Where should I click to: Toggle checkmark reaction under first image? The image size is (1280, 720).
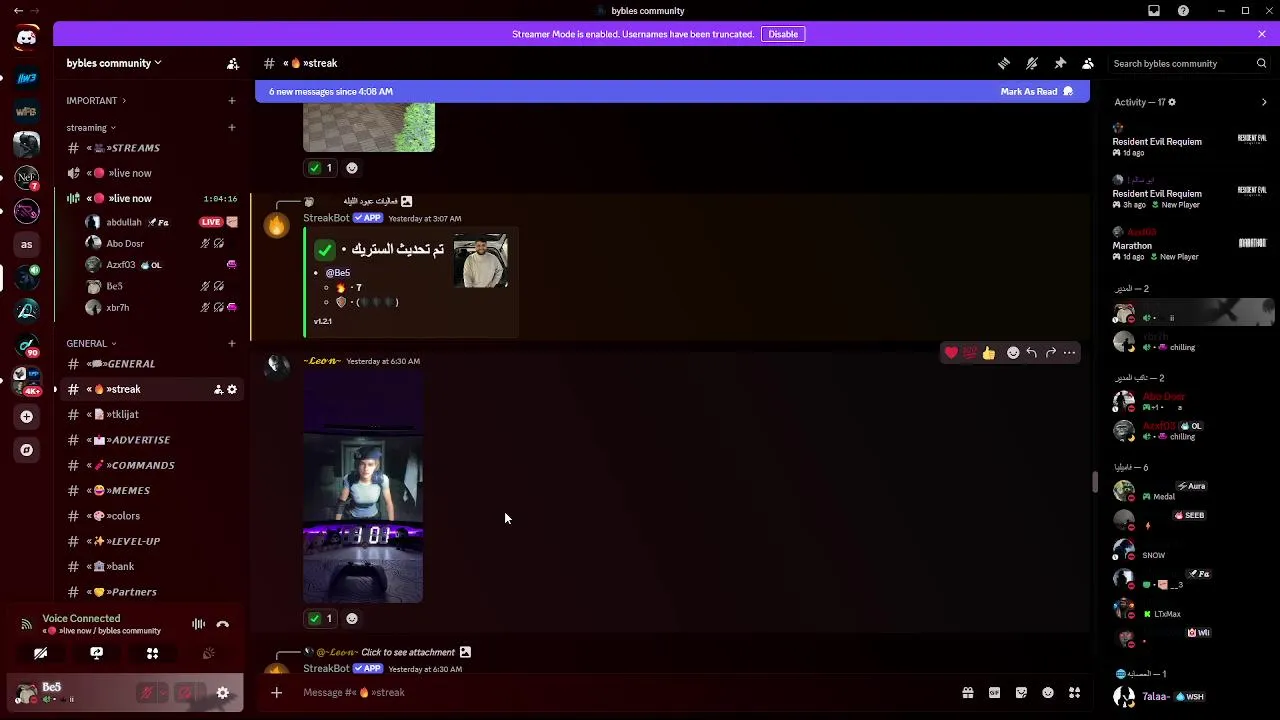(x=321, y=168)
